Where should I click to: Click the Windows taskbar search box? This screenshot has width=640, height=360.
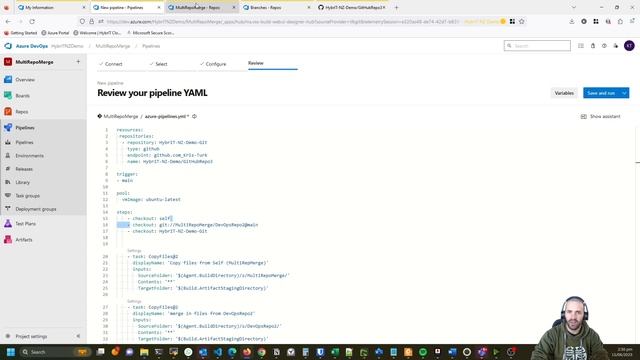click(x=56, y=352)
